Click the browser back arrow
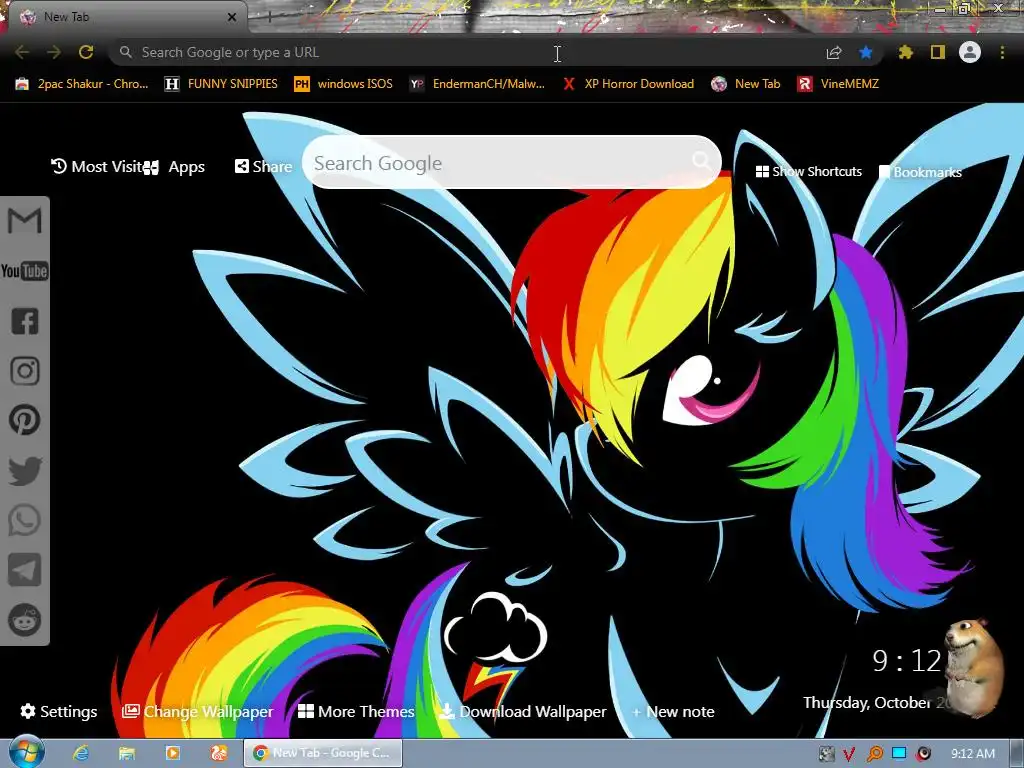 [x=22, y=52]
